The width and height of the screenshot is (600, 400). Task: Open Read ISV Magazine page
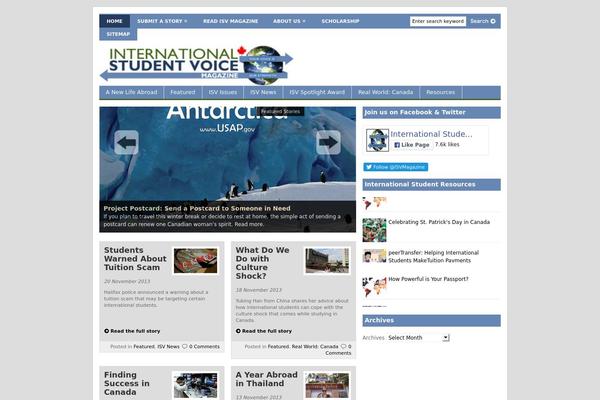(230, 21)
